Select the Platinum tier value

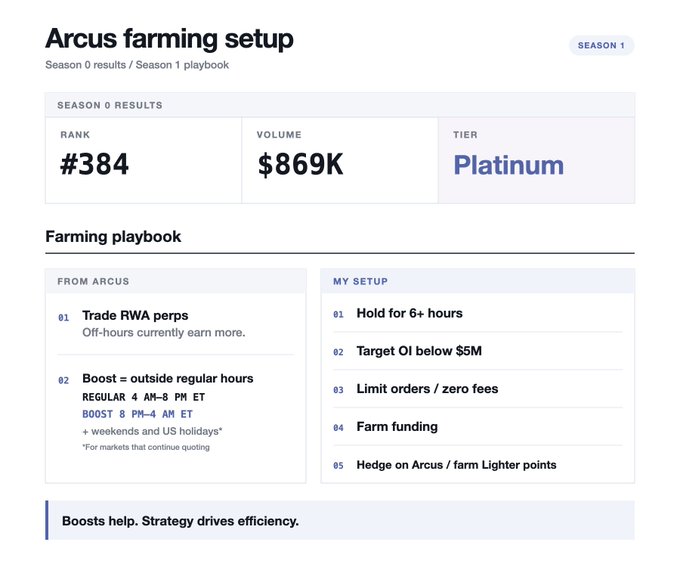(509, 165)
